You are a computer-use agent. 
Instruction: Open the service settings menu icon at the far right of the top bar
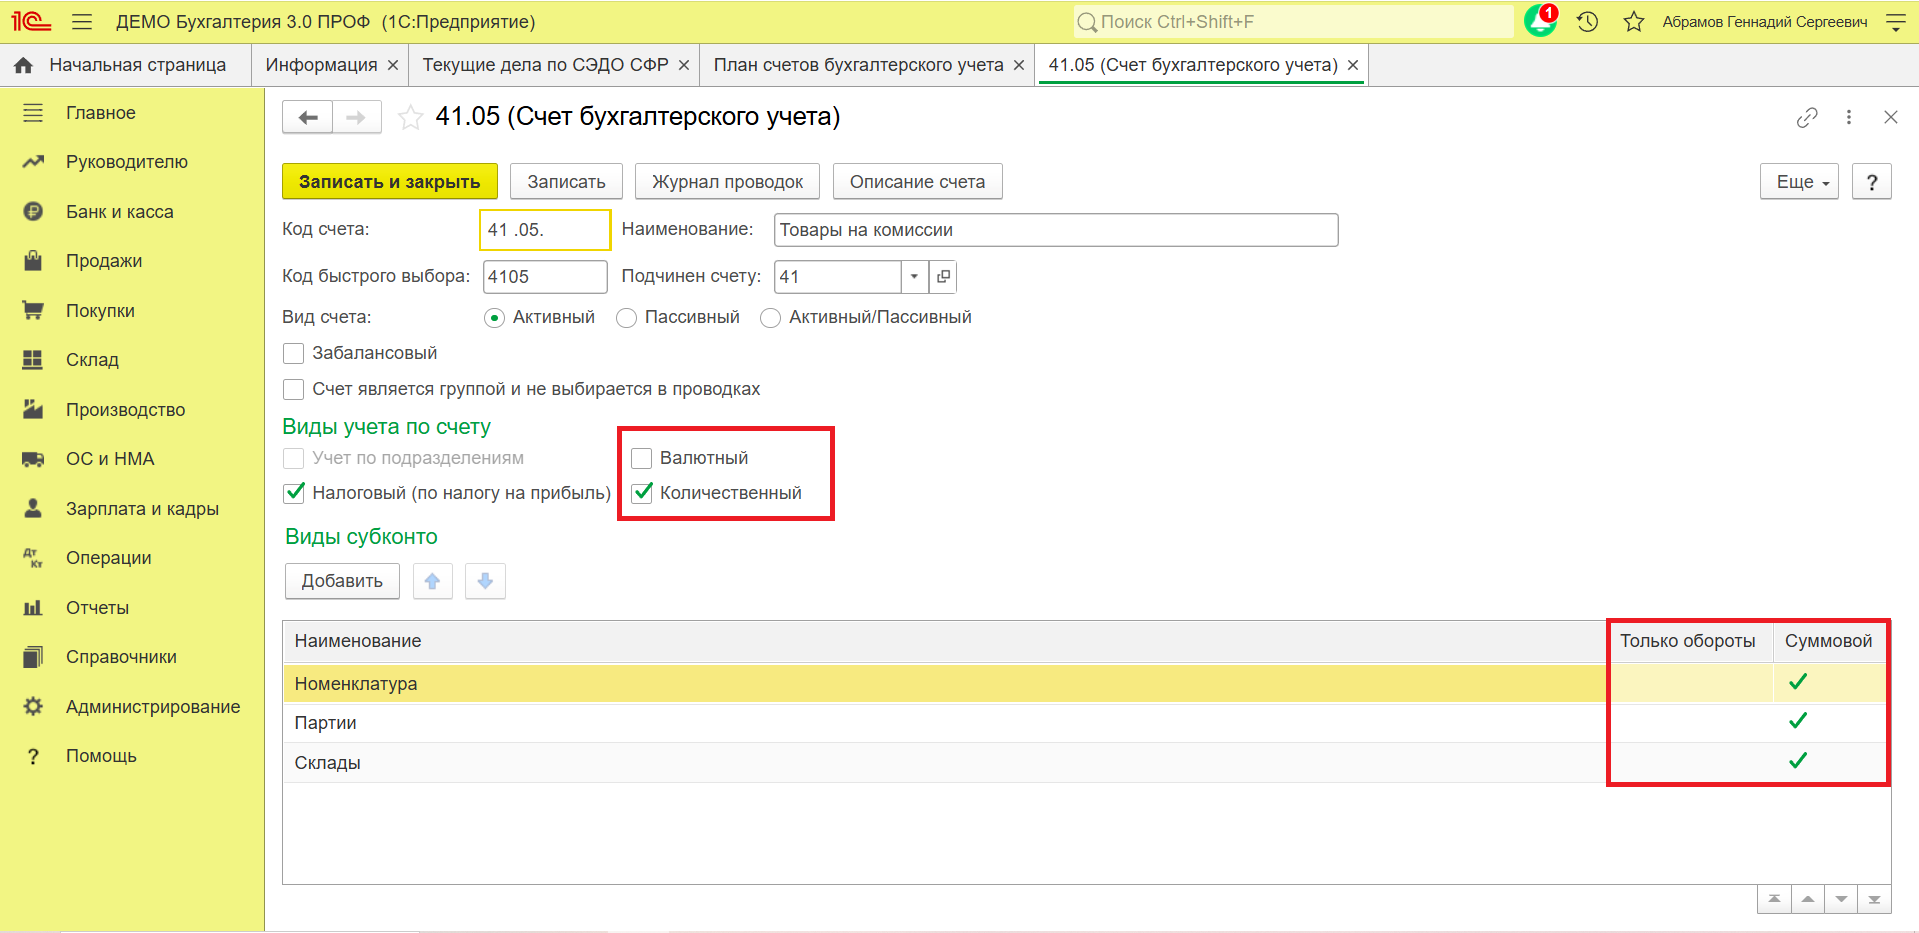pos(1895,22)
